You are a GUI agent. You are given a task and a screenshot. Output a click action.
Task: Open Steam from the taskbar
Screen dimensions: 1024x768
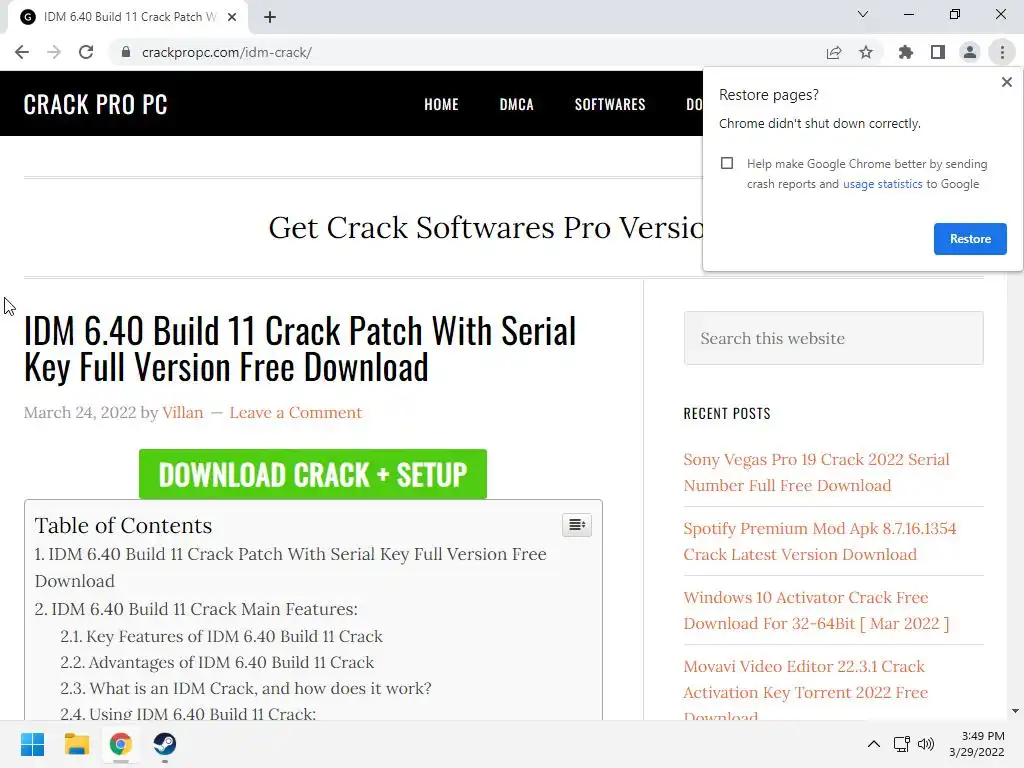click(165, 744)
